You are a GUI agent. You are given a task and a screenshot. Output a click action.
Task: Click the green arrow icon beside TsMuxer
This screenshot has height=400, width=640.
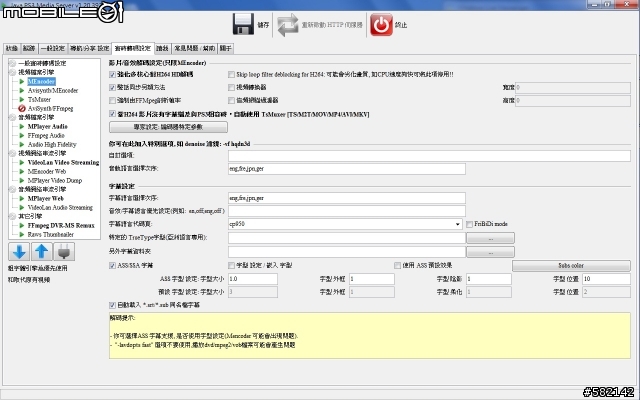[x=22, y=100]
